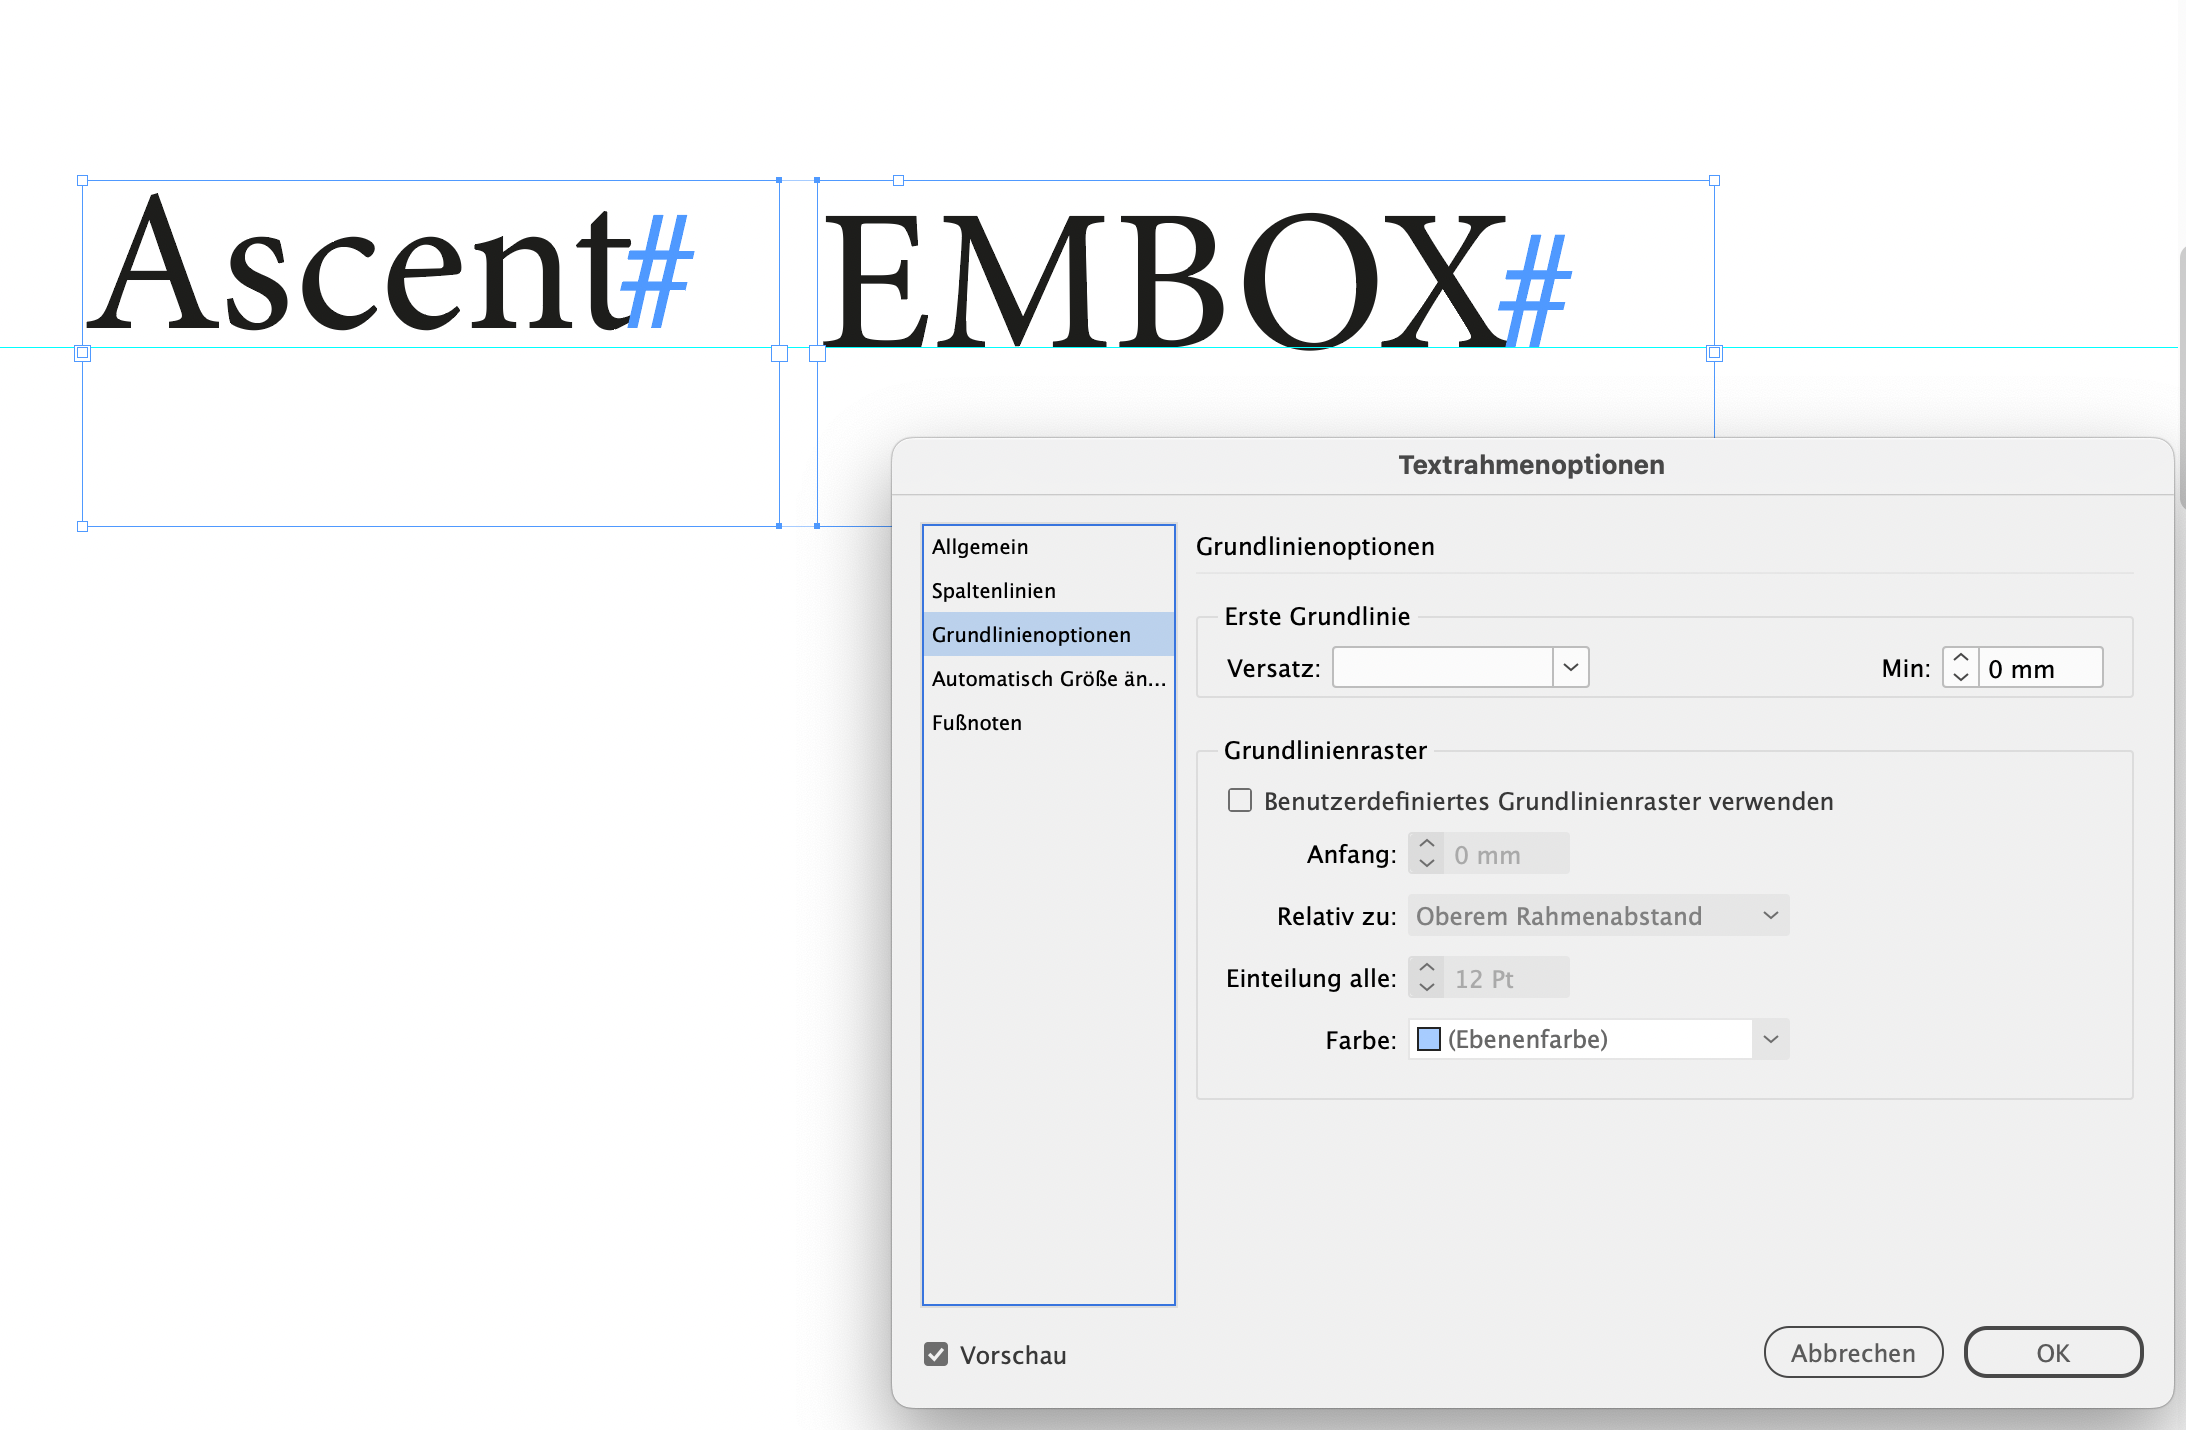Open the Versatz dropdown

click(x=1570, y=667)
